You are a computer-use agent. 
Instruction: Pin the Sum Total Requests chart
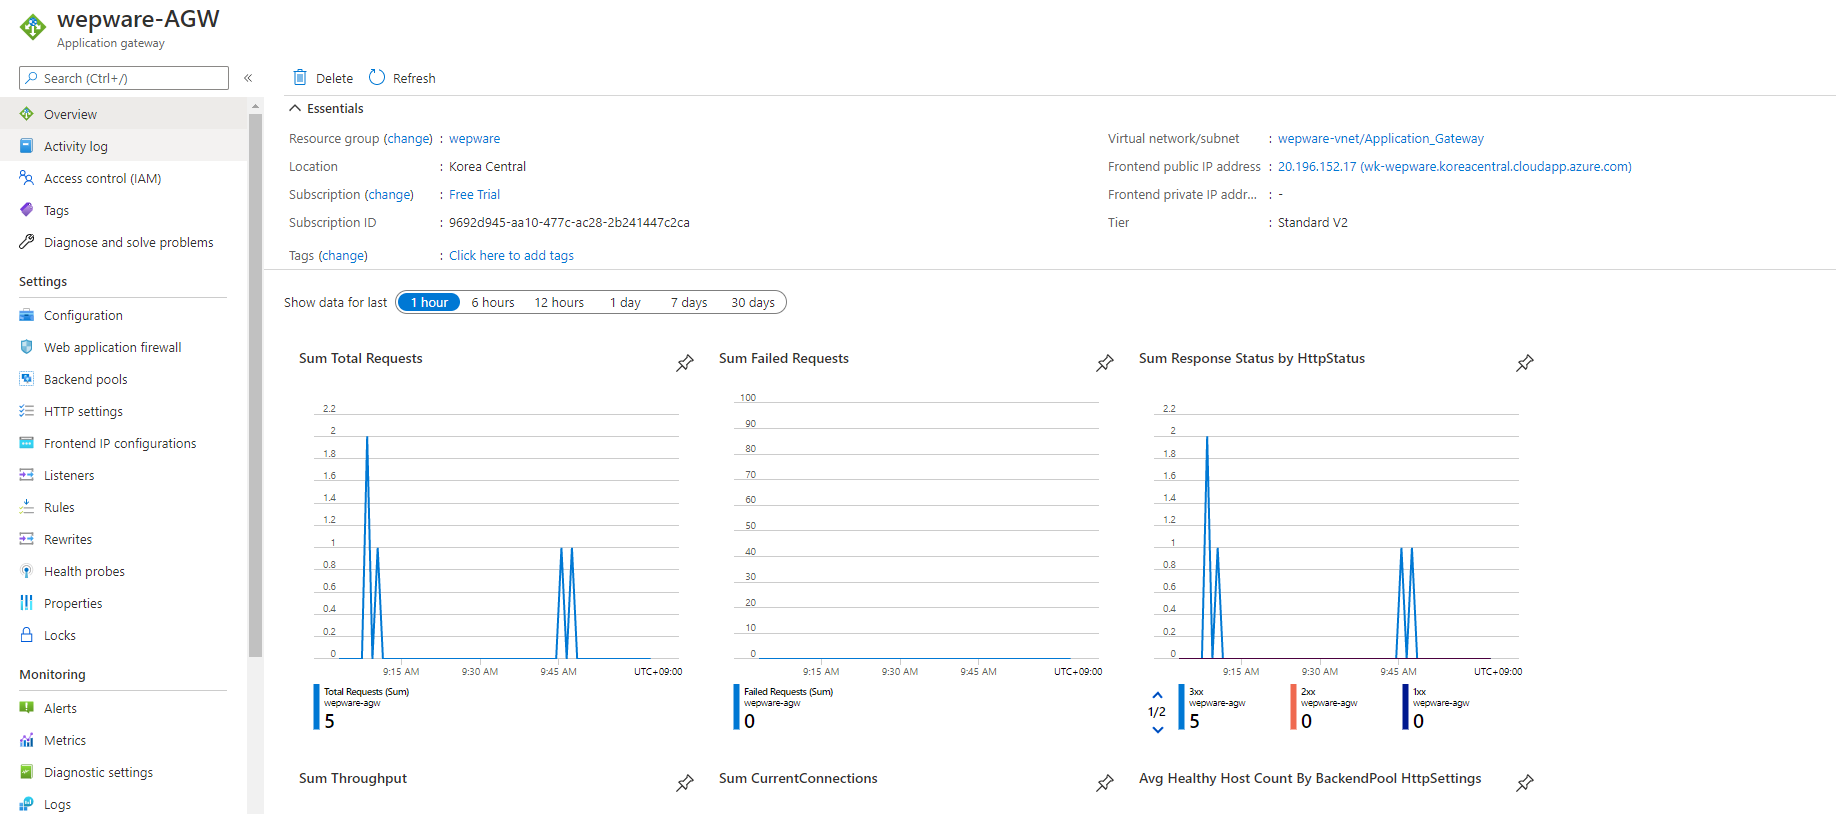[x=685, y=363]
